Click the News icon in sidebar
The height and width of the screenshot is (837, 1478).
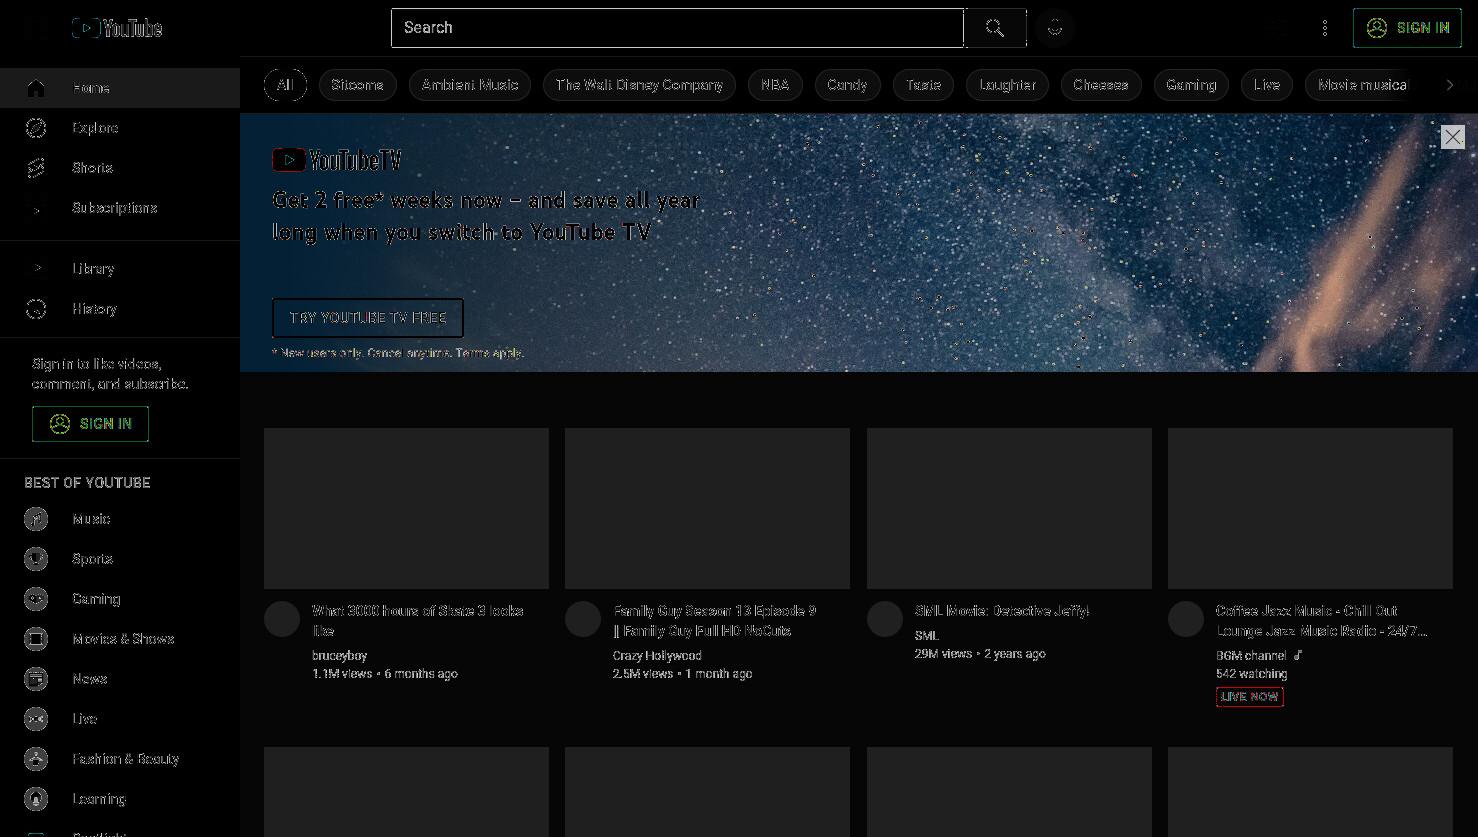pos(36,679)
